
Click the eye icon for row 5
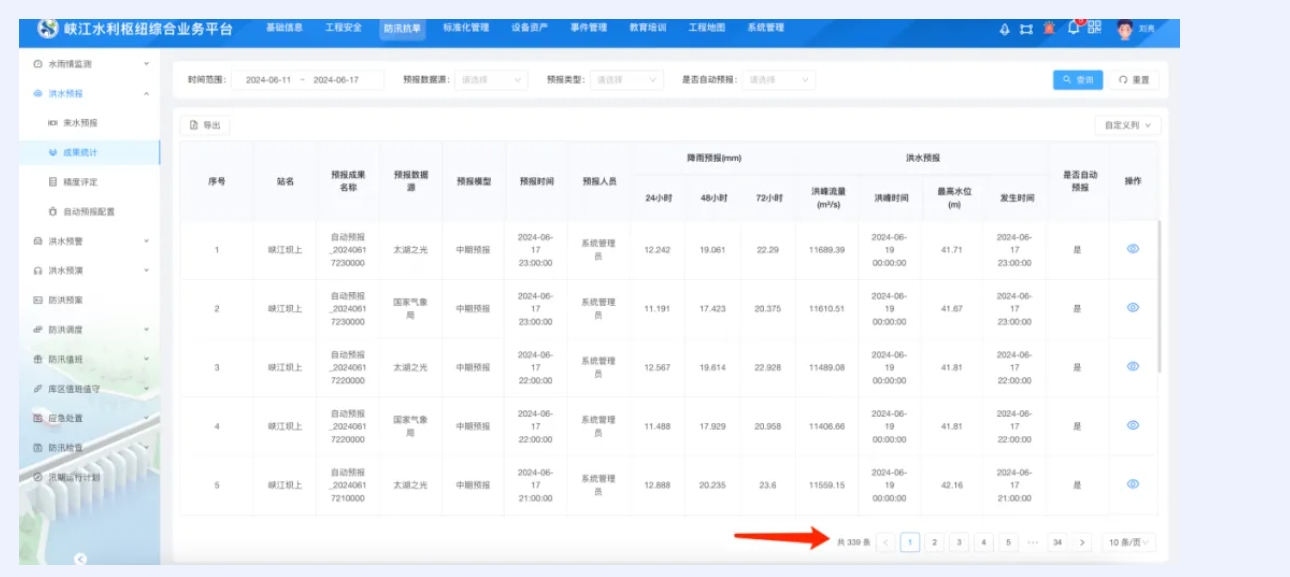click(1133, 484)
